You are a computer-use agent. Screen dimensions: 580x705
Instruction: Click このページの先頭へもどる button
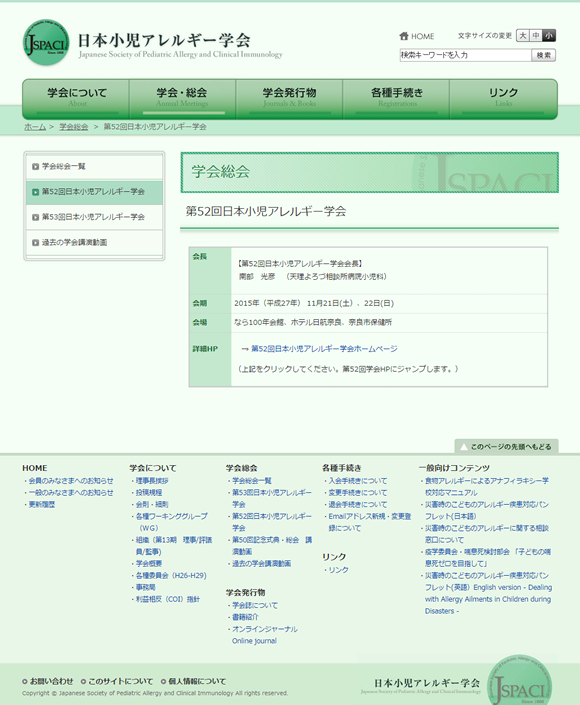[506, 446]
